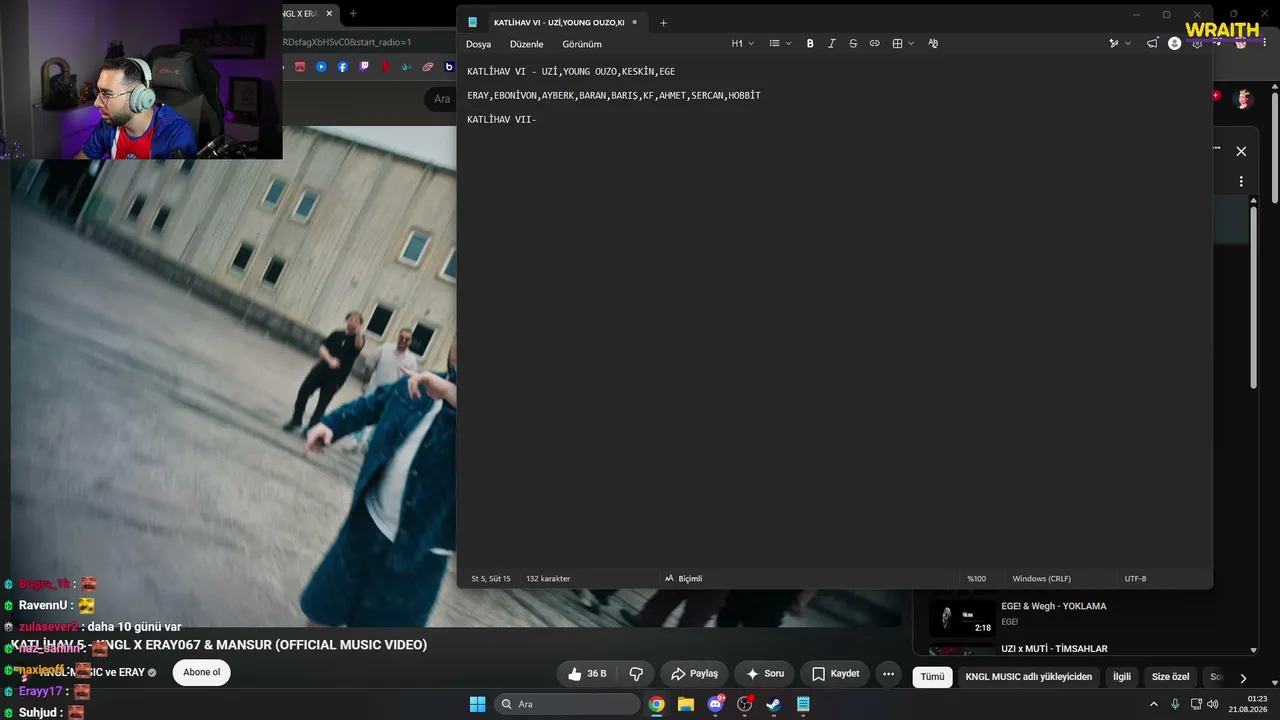Open the Facebook bookmark in Chrome
The image size is (1280, 720).
click(x=343, y=67)
